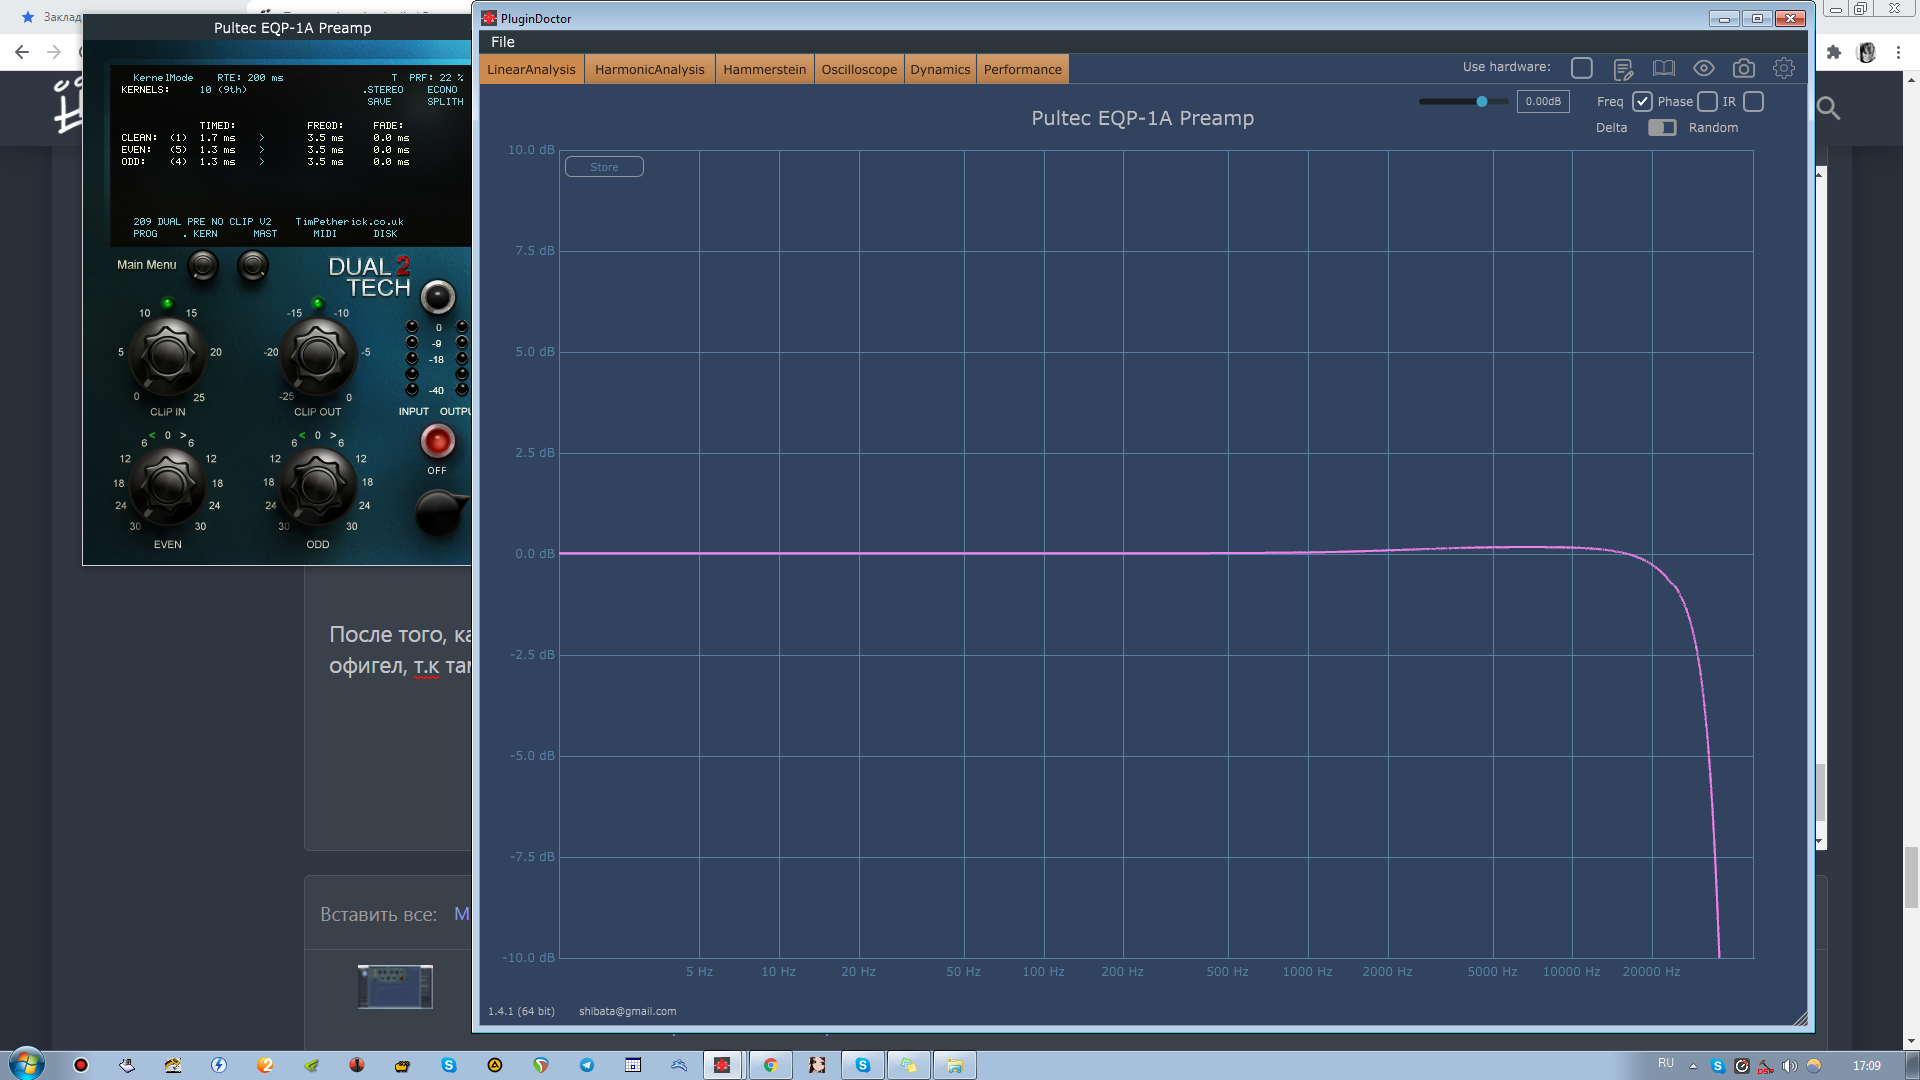Toggle the Delta/Random switch
The width and height of the screenshot is (1920, 1080).
[x=1662, y=127]
